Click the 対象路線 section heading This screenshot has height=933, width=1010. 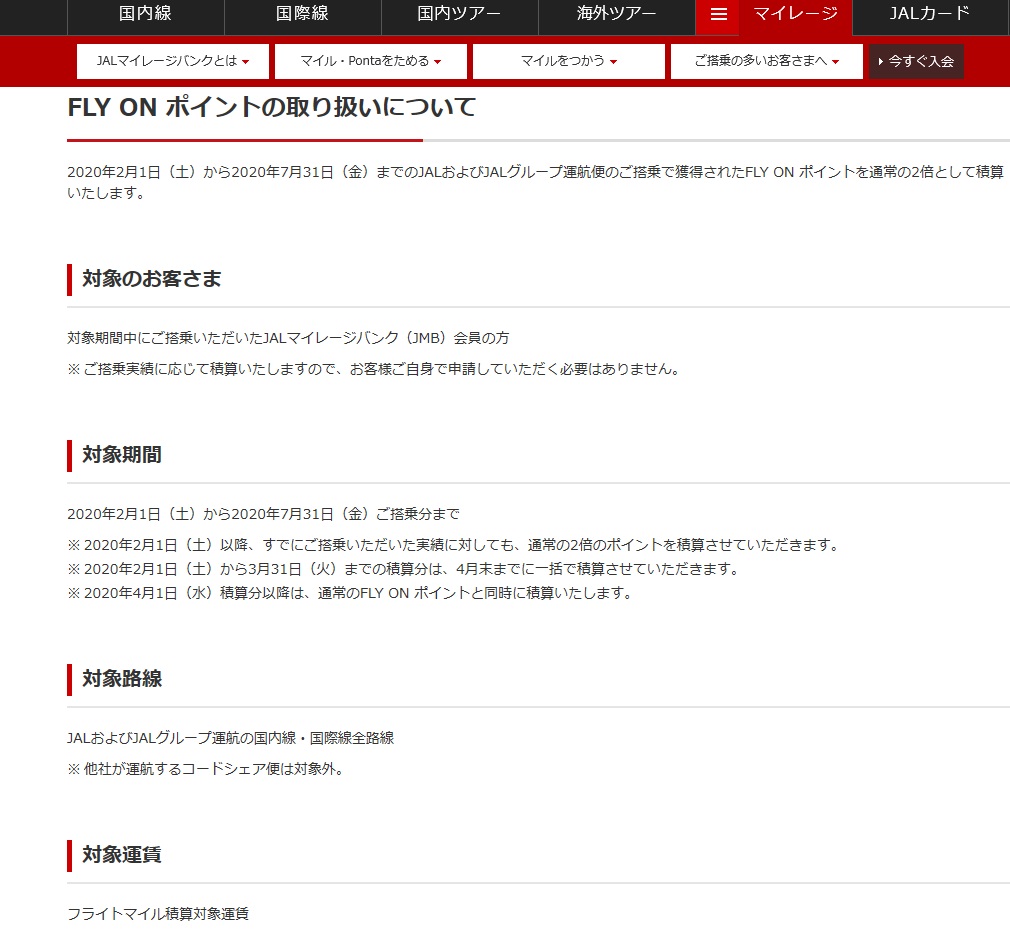(x=122, y=678)
